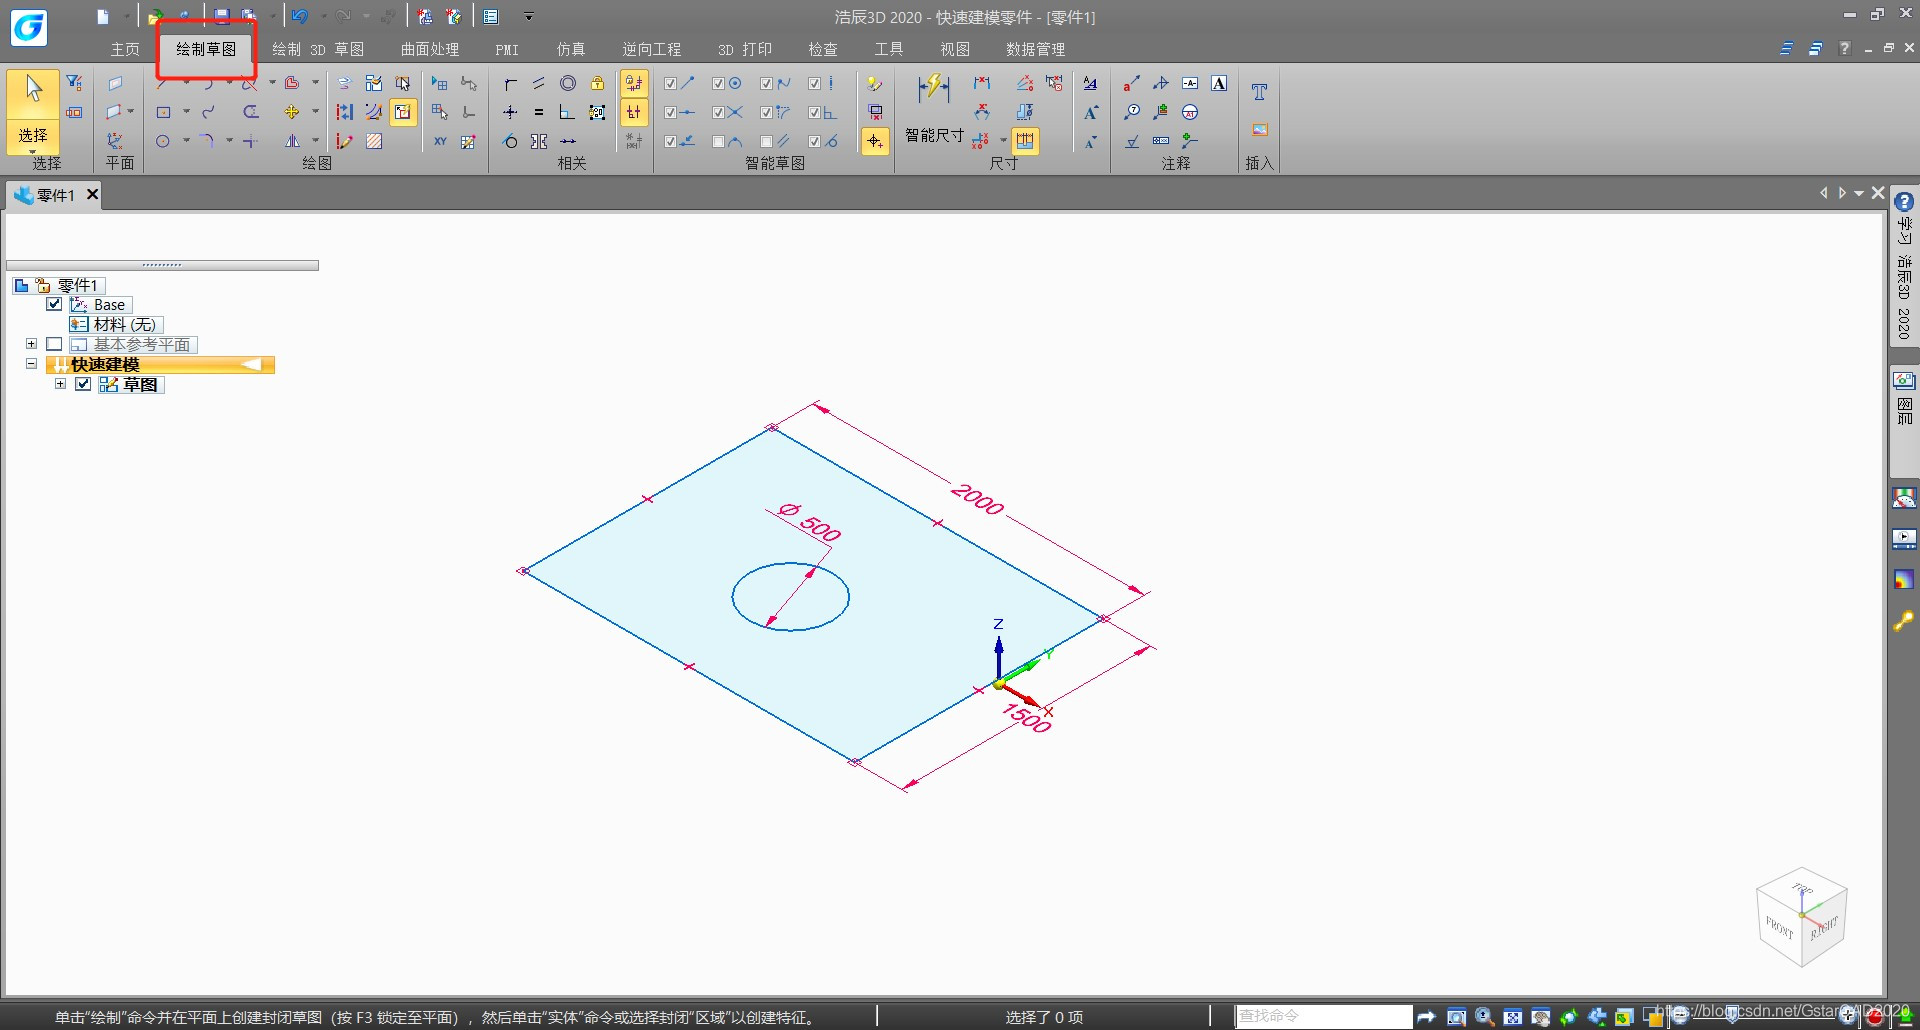This screenshot has height=1030, width=1920.
Task: Click the 2000 dimension value
Action: point(977,498)
